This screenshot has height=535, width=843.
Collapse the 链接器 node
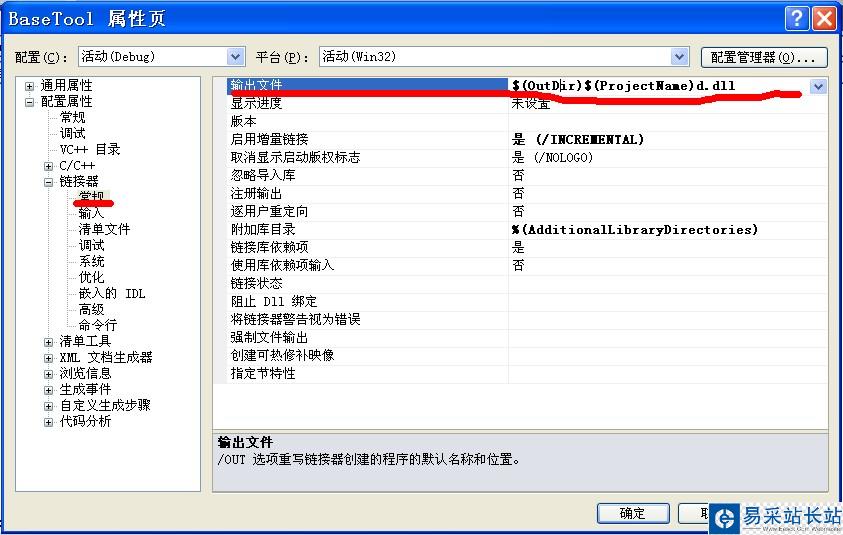tap(48, 182)
